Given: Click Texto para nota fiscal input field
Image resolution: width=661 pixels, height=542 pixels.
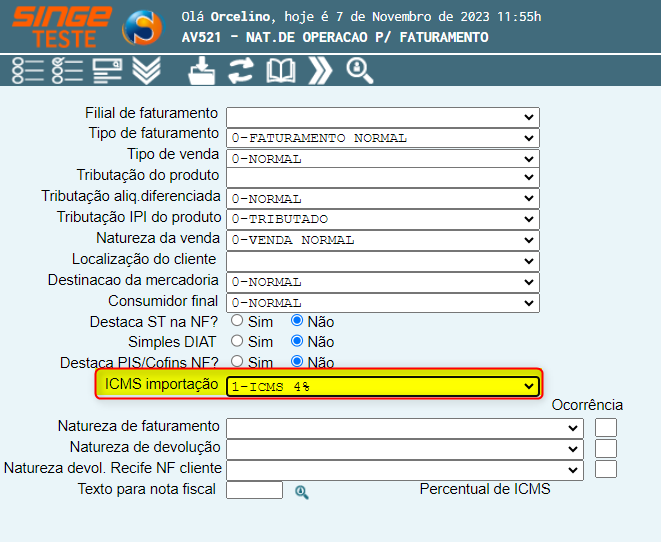Looking at the screenshot, I should (254, 490).
